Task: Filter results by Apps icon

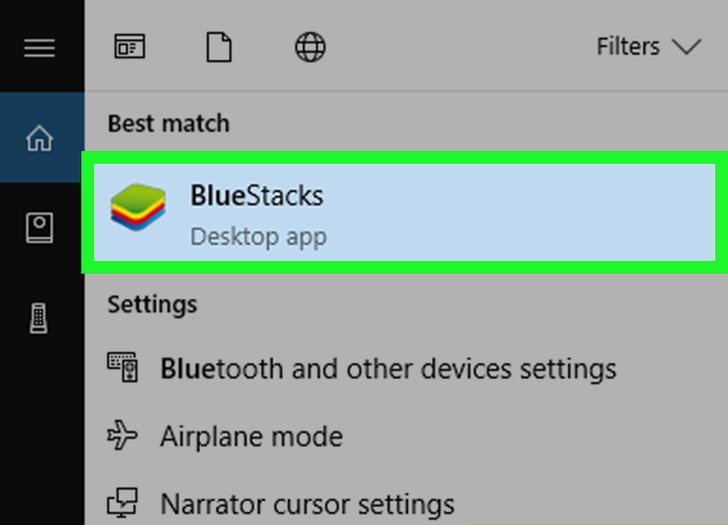Action: coord(130,47)
